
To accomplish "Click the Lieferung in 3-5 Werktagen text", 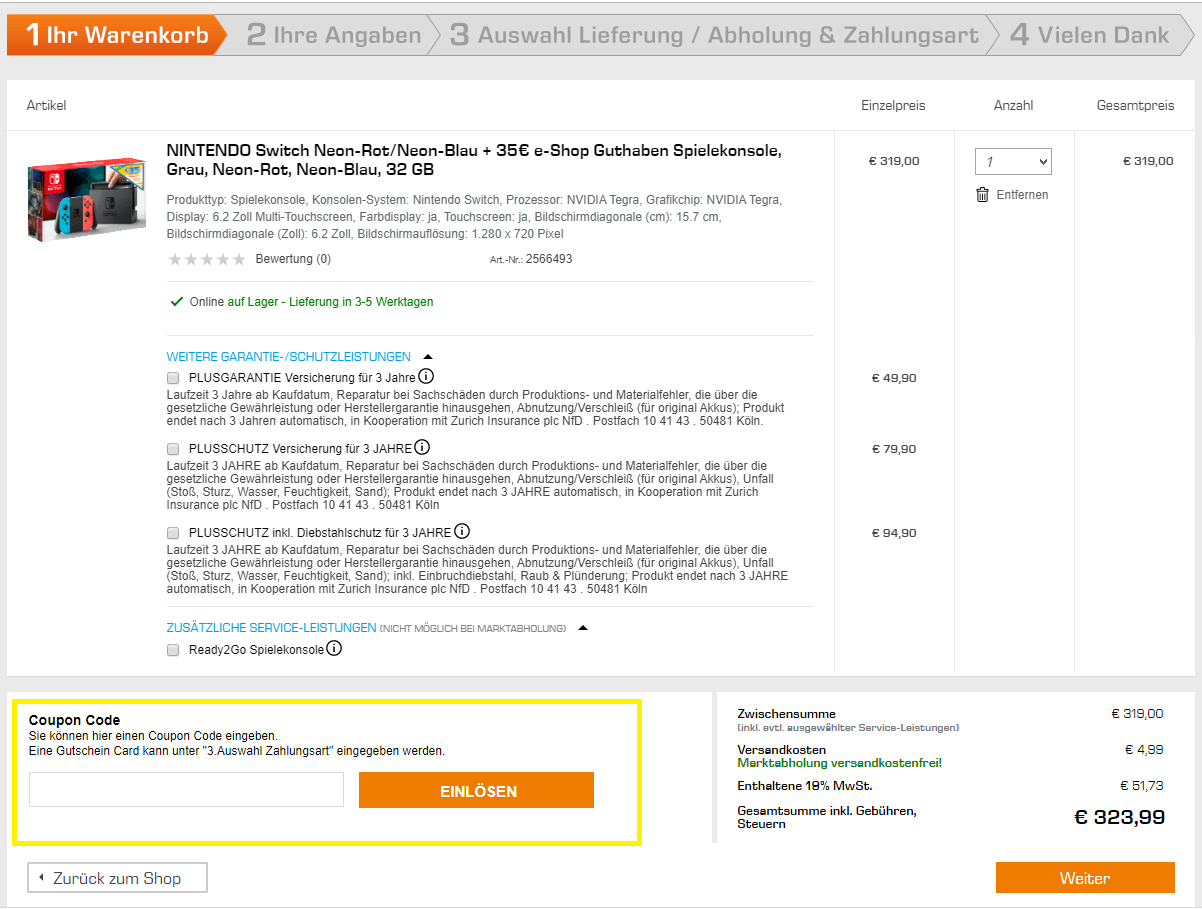I will 362,301.
